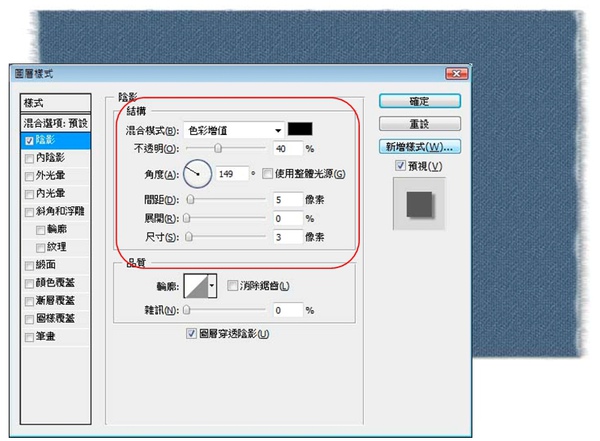Open the 輪廓 contour curve thumbnail
The image size is (600, 441).
[x=196, y=286]
